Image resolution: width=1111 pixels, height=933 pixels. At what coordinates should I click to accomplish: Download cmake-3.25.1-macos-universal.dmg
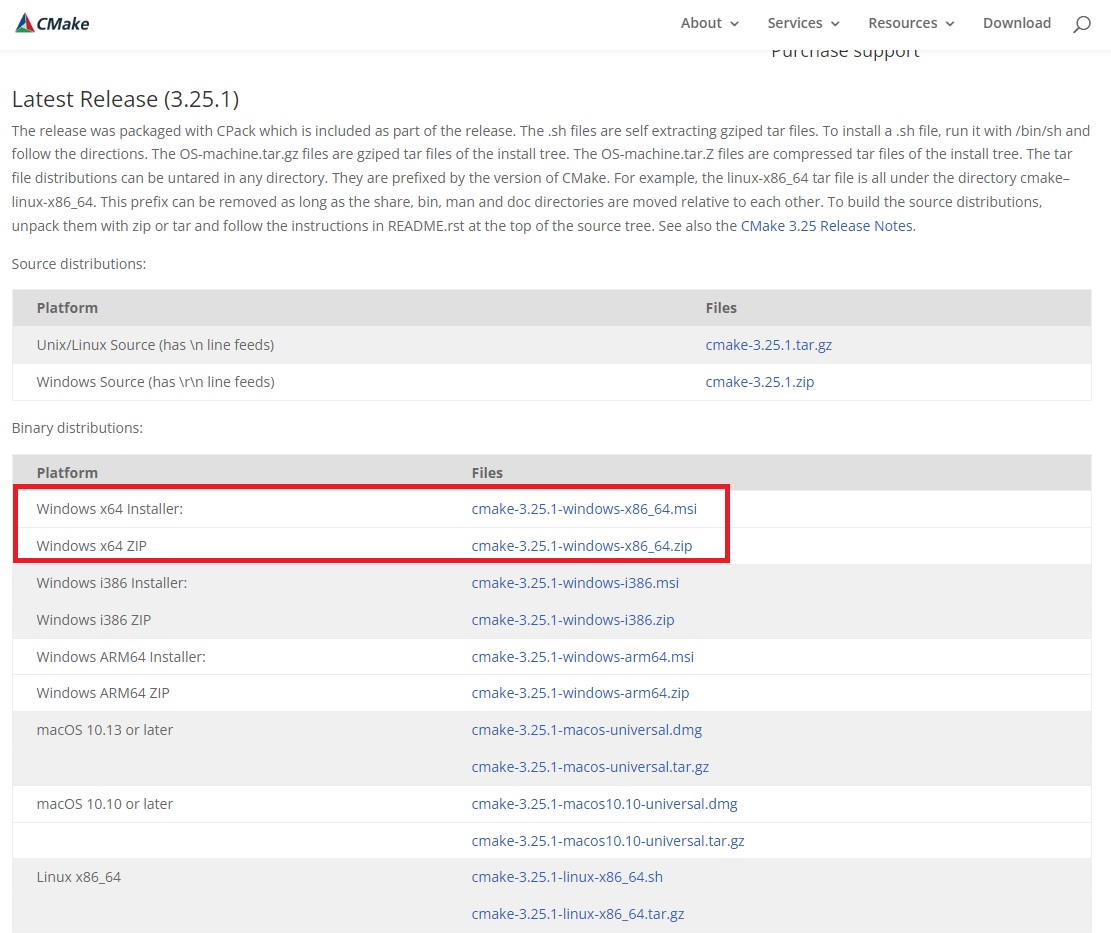tap(587, 730)
